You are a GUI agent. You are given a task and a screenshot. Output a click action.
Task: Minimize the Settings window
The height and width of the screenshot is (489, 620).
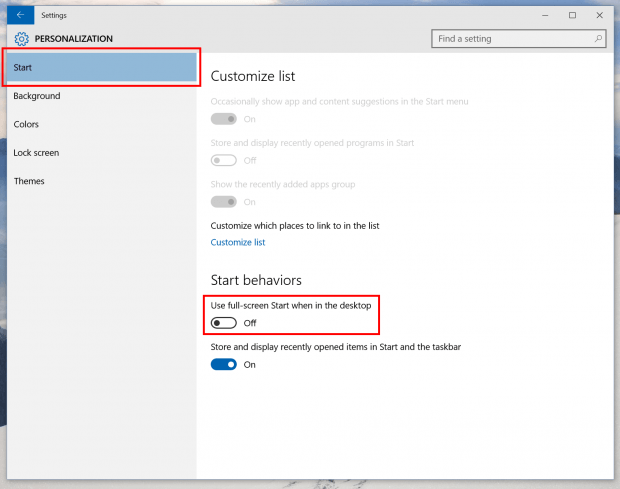point(545,15)
